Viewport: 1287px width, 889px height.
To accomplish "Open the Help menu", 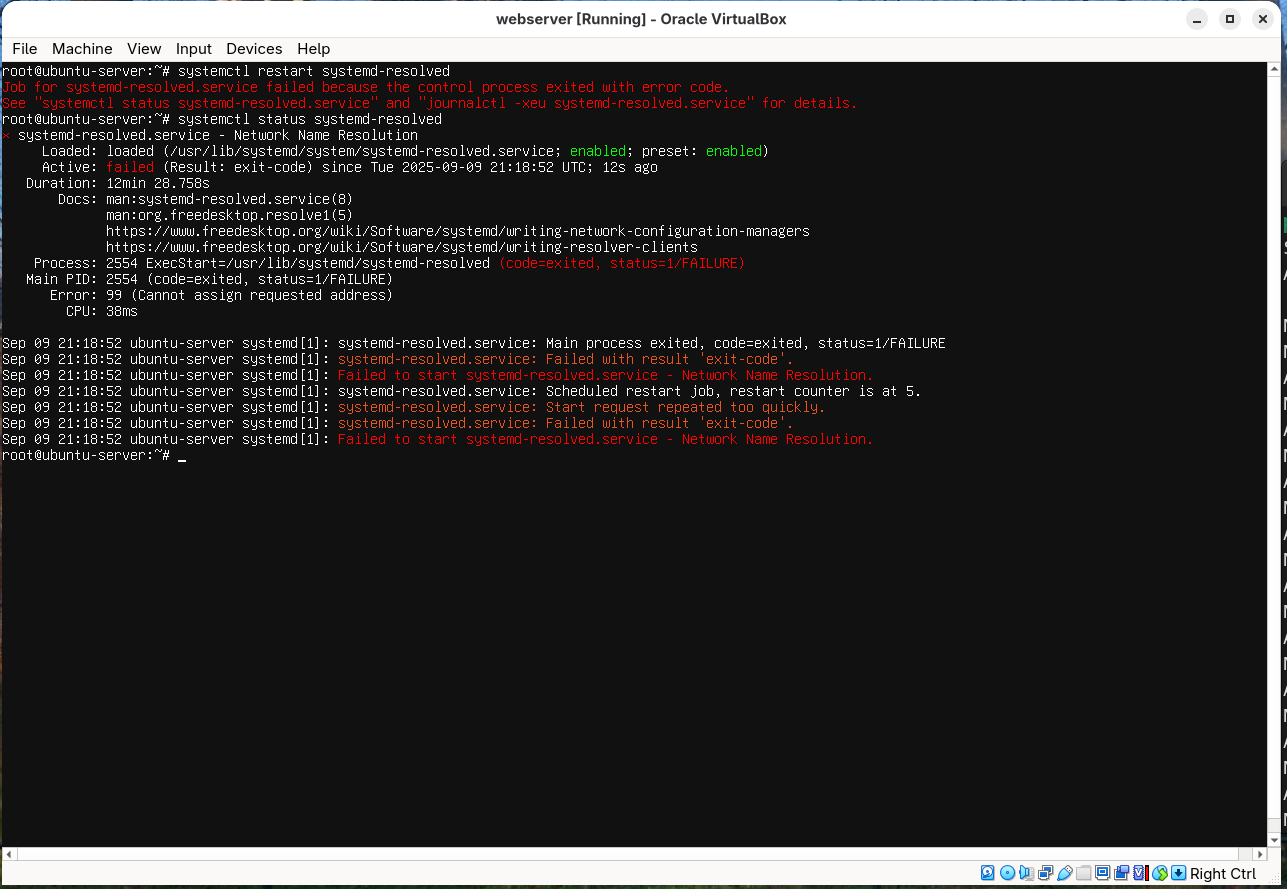I will coord(313,48).
